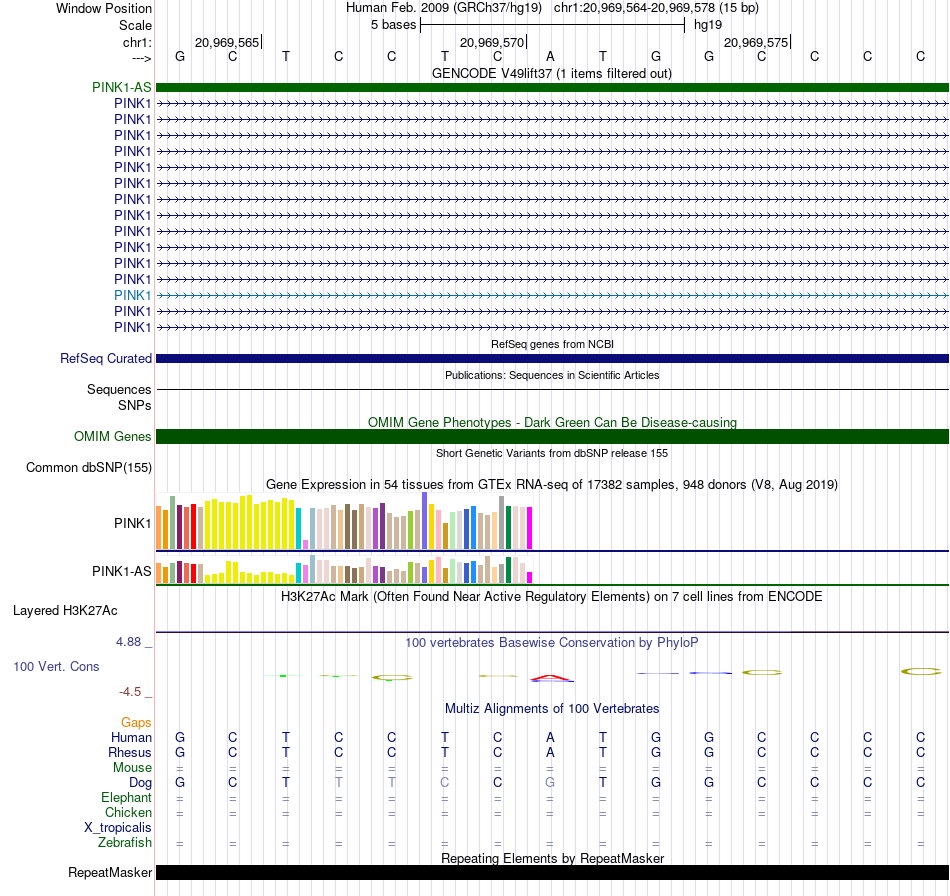Viewport: 950px width, 896px height.
Task: Click the PINK1-AS GTEx expression bar chart
Action: coord(344,569)
